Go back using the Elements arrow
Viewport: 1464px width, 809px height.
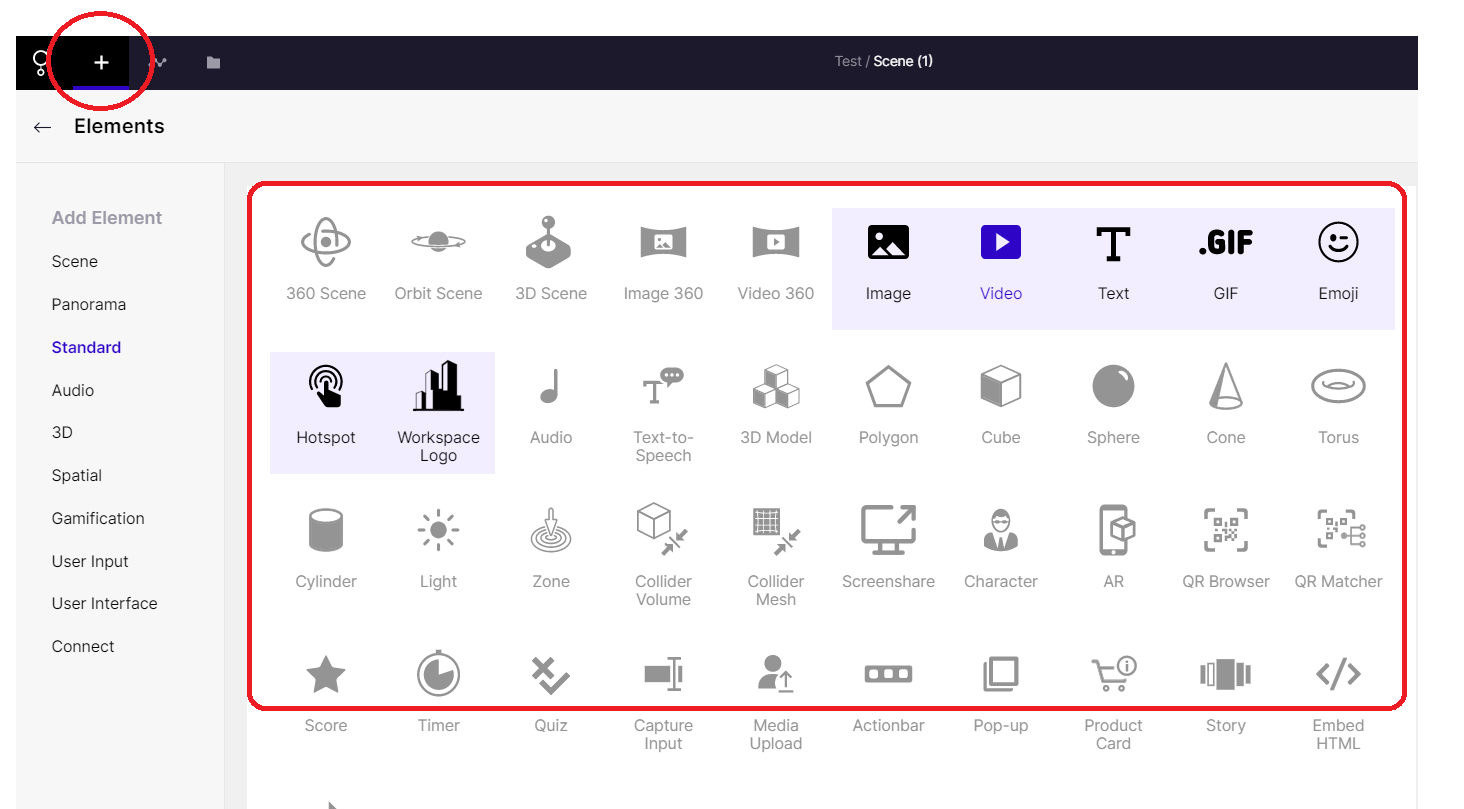[42, 127]
